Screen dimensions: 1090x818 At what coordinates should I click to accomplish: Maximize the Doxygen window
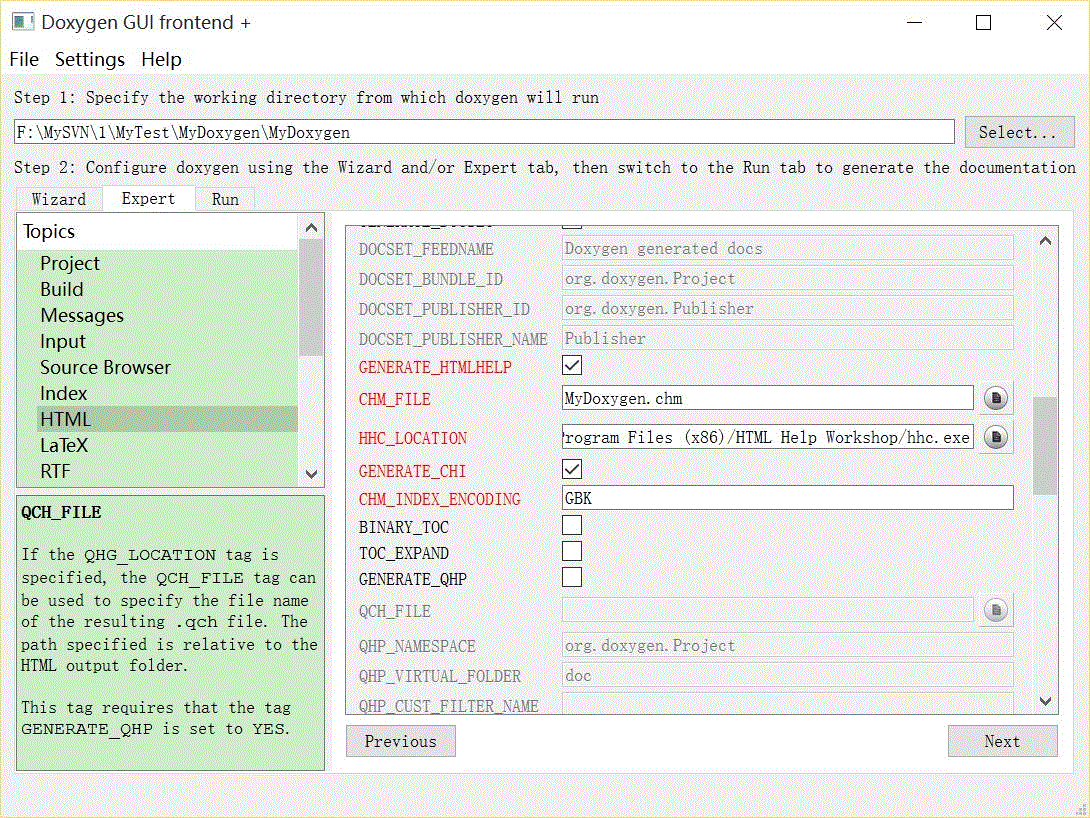(984, 22)
